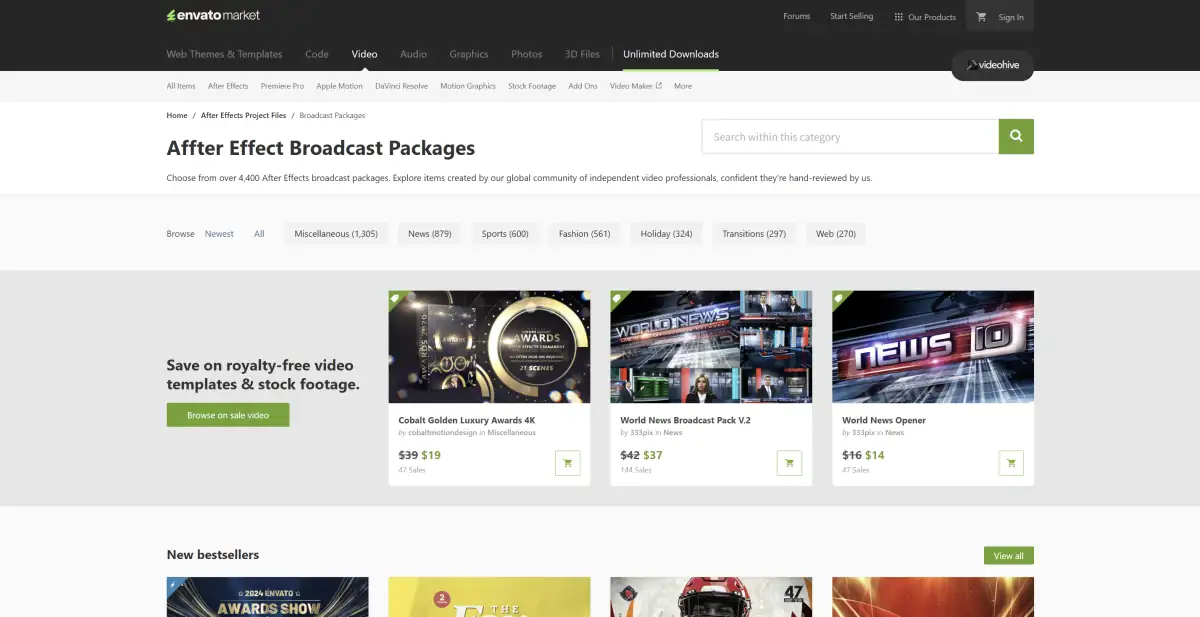Open the 2024 Envato Awards Show bestseller thumbnail
This screenshot has height=617, width=1200.
tap(267, 597)
